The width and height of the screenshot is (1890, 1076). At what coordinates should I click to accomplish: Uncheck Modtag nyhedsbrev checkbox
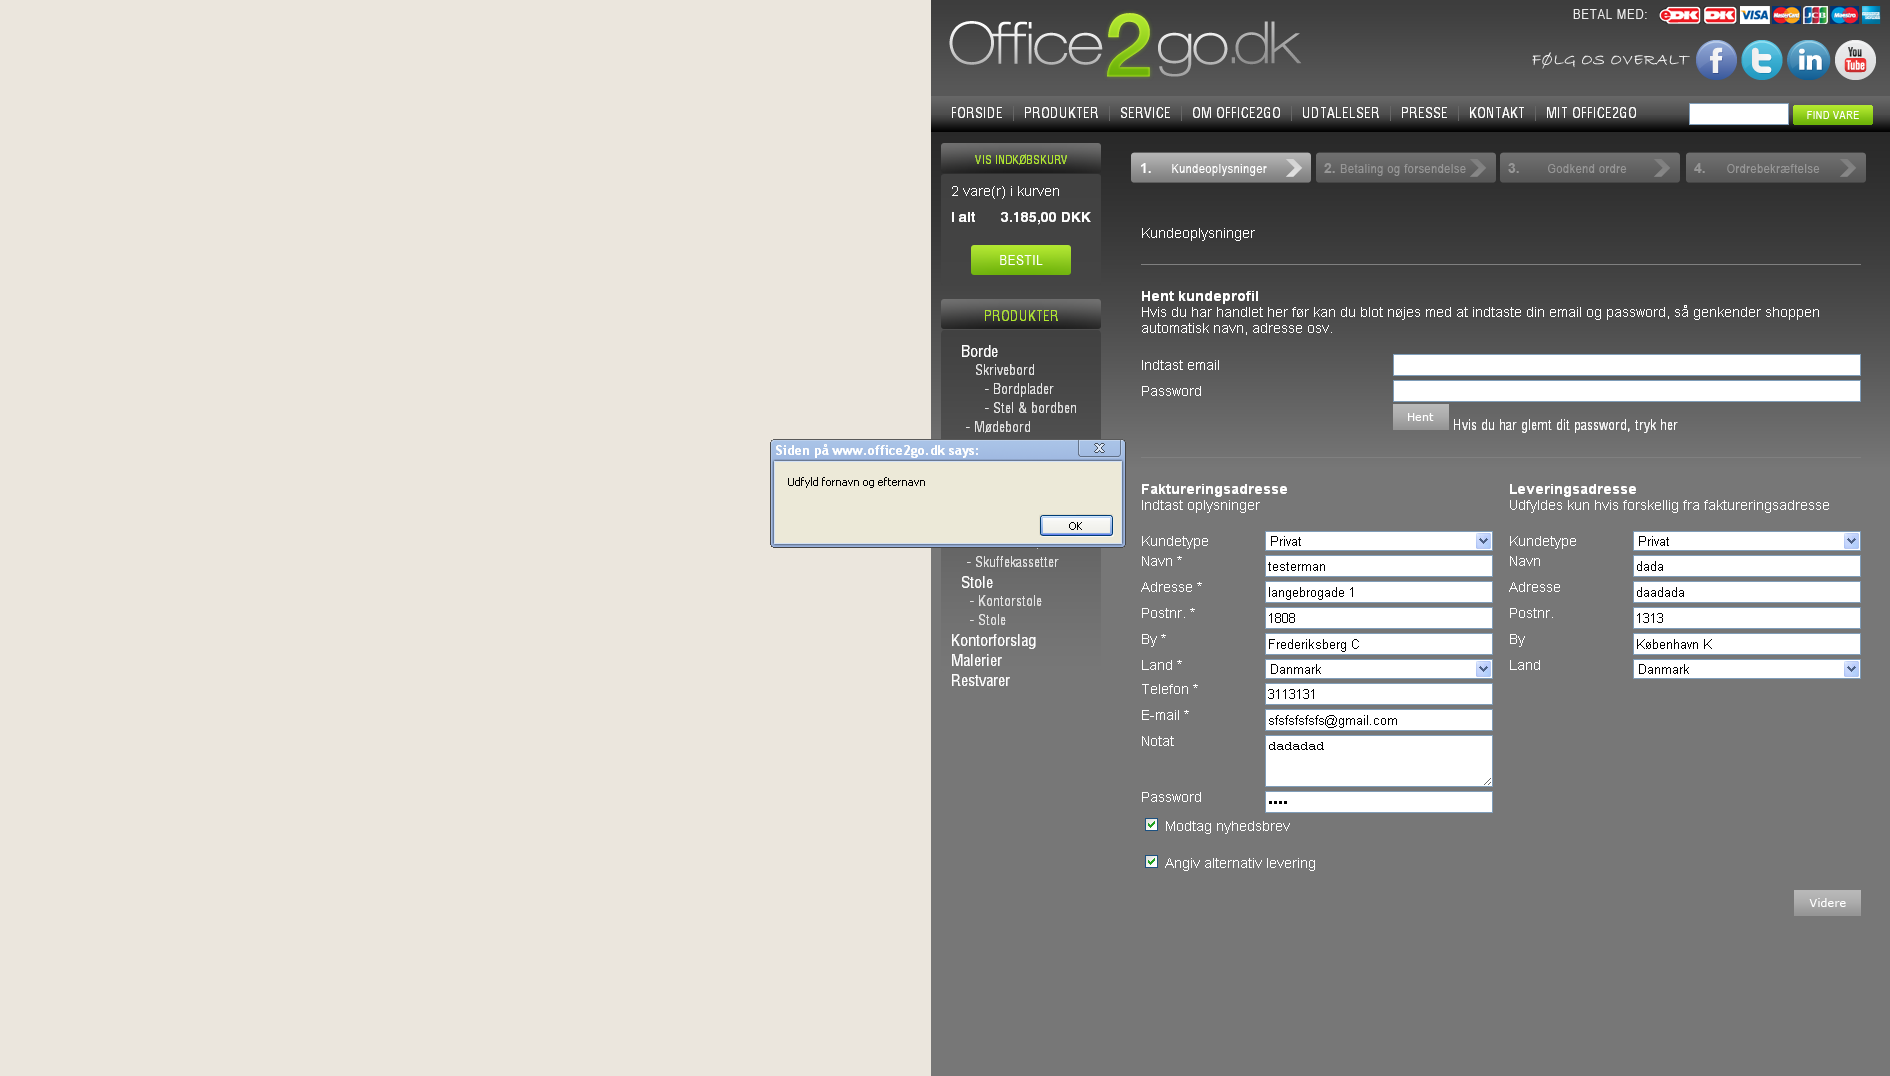coord(1151,825)
